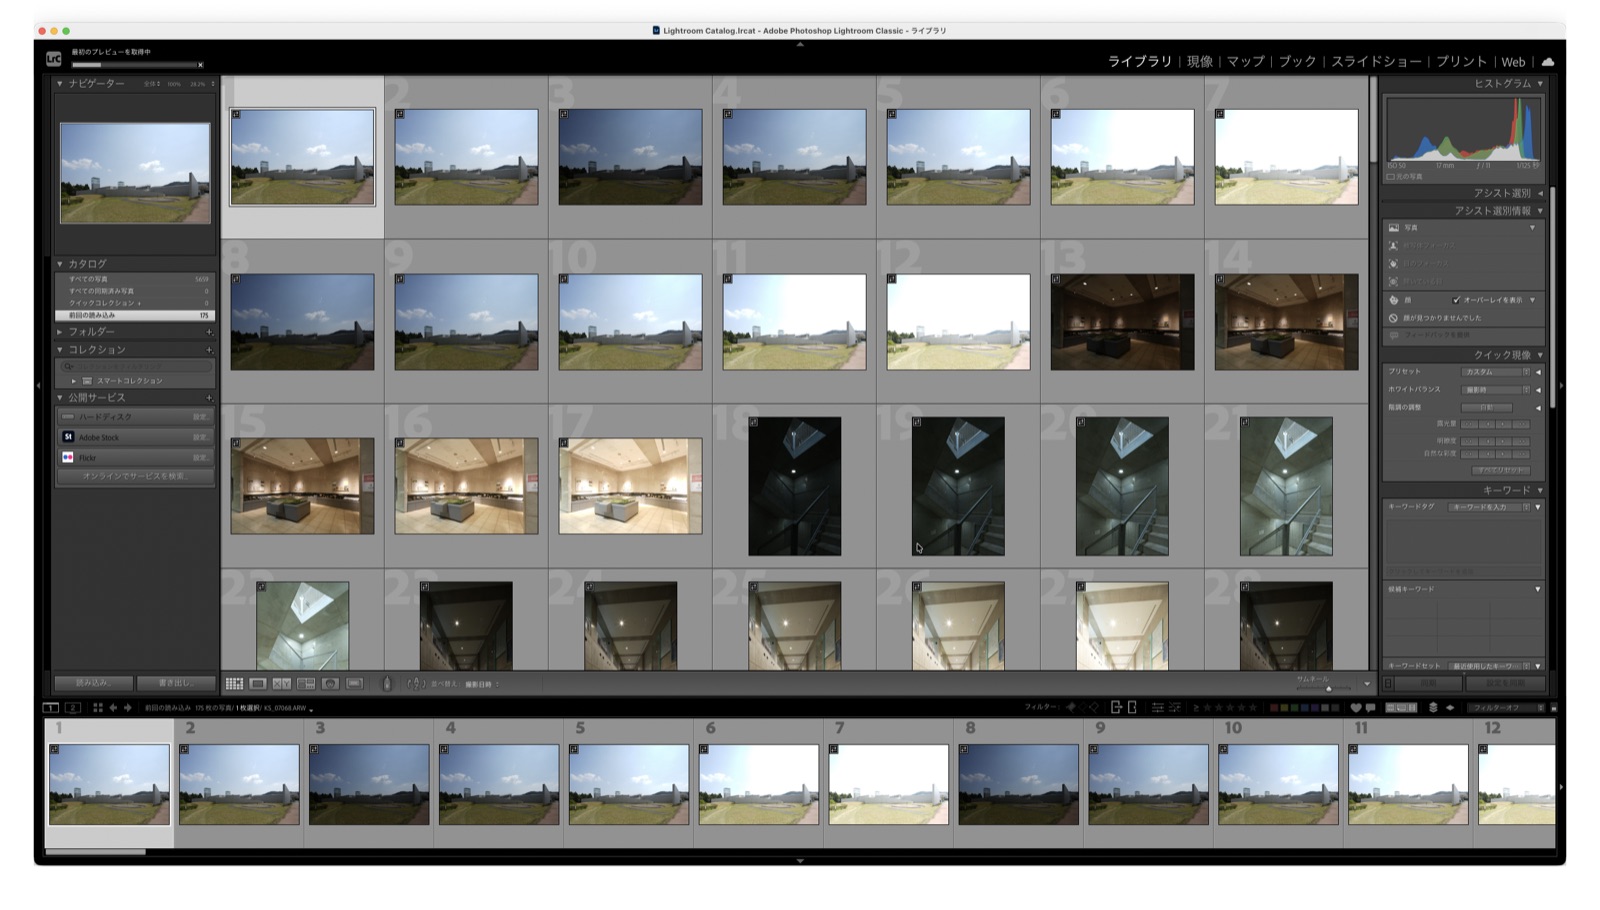Switch to Loupe view in toolbar
1600x910 pixels.
point(258,683)
